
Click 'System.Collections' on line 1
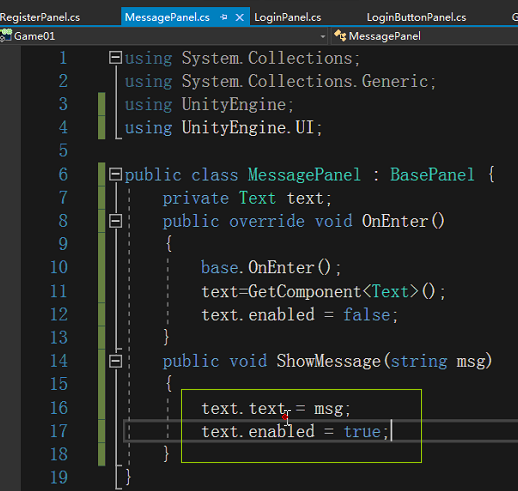point(267,58)
